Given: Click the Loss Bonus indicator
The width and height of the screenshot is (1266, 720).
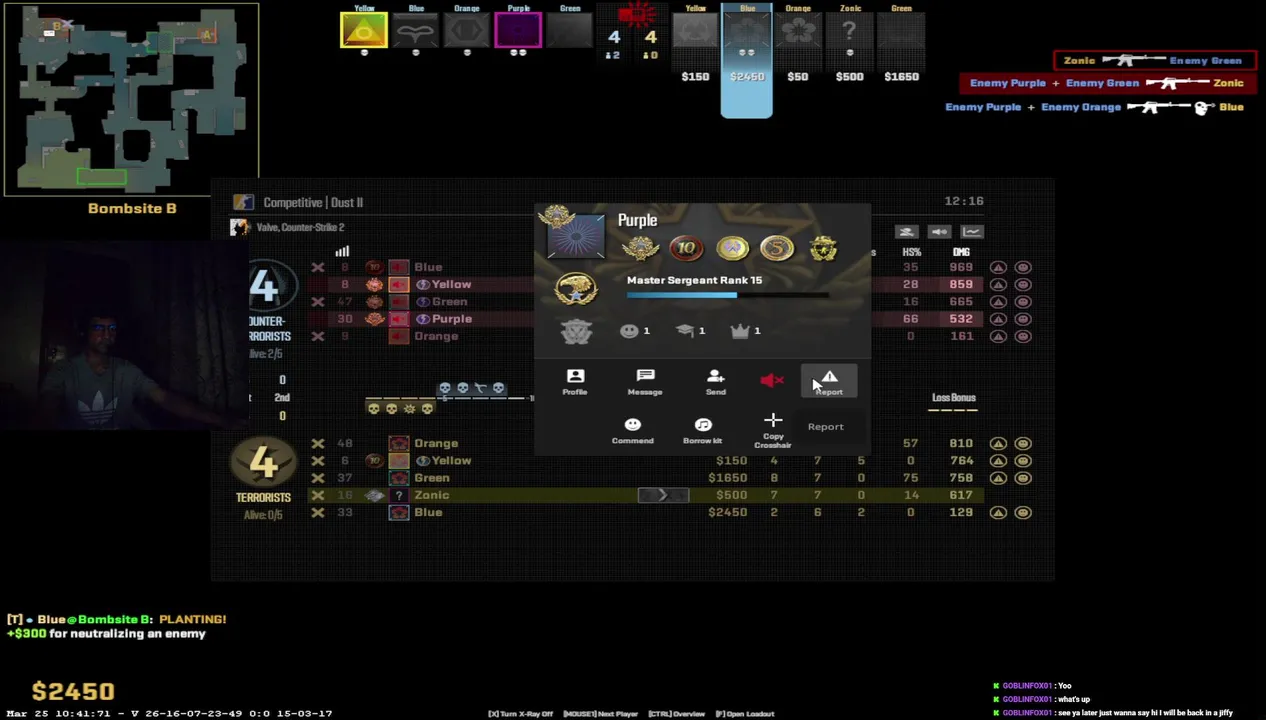Looking at the screenshot, I should pos(953,402).
